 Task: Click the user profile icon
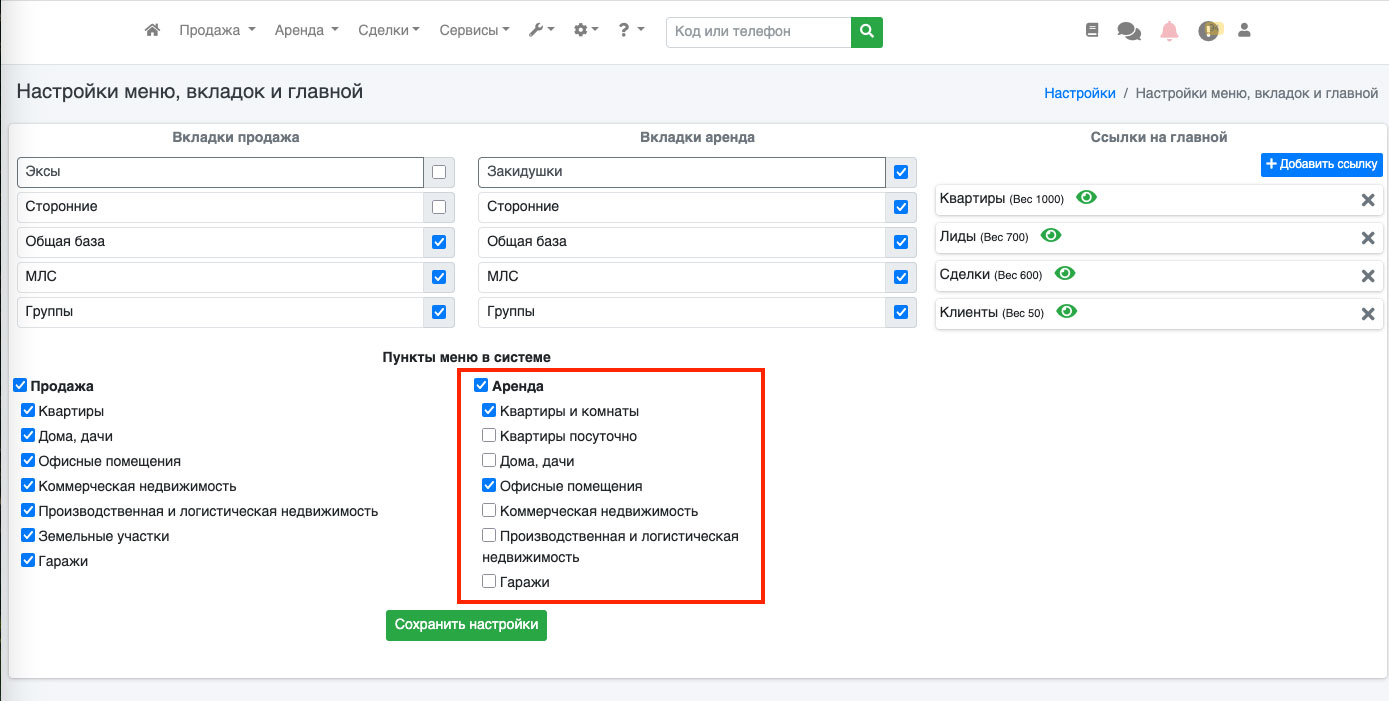pos(1244,31)
